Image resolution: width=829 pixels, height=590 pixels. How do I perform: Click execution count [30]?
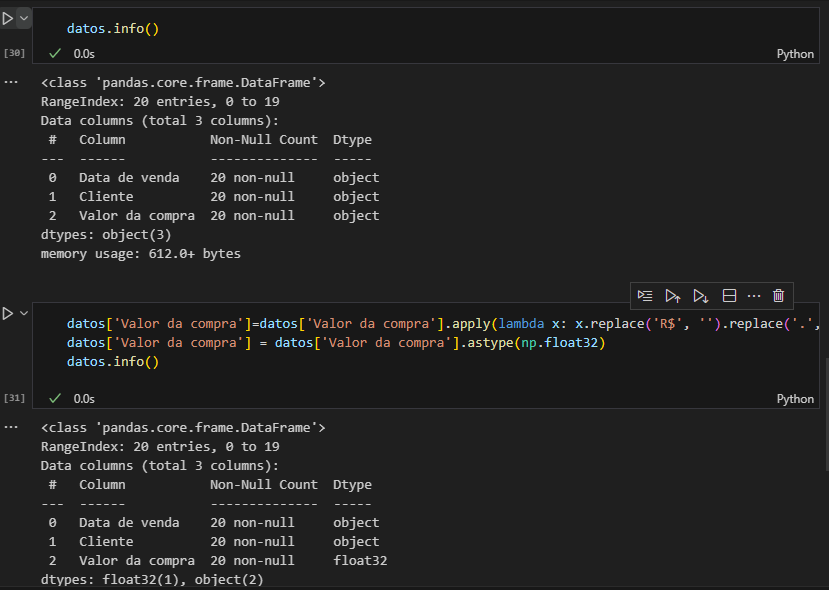click(14, 53)
